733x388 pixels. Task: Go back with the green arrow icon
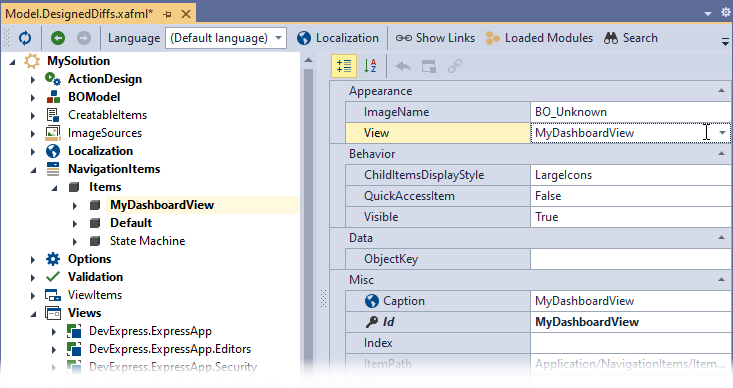58,38
